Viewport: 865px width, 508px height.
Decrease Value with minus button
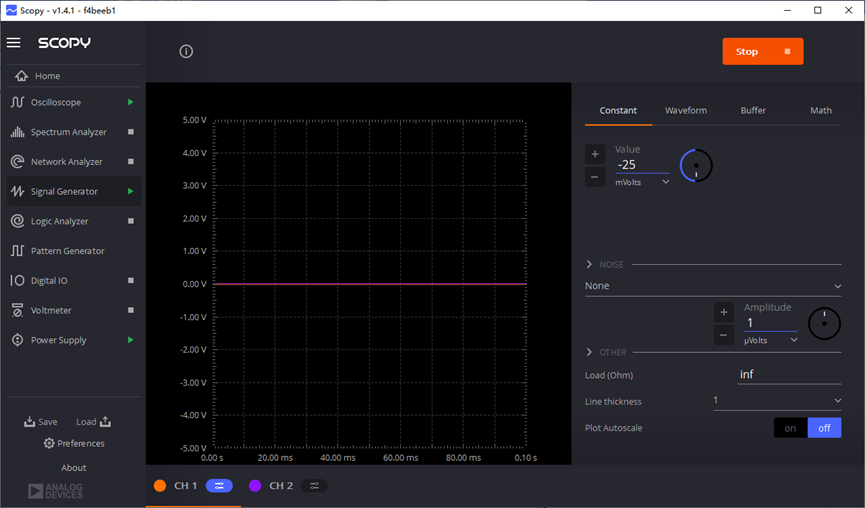[x=595, y=177]
